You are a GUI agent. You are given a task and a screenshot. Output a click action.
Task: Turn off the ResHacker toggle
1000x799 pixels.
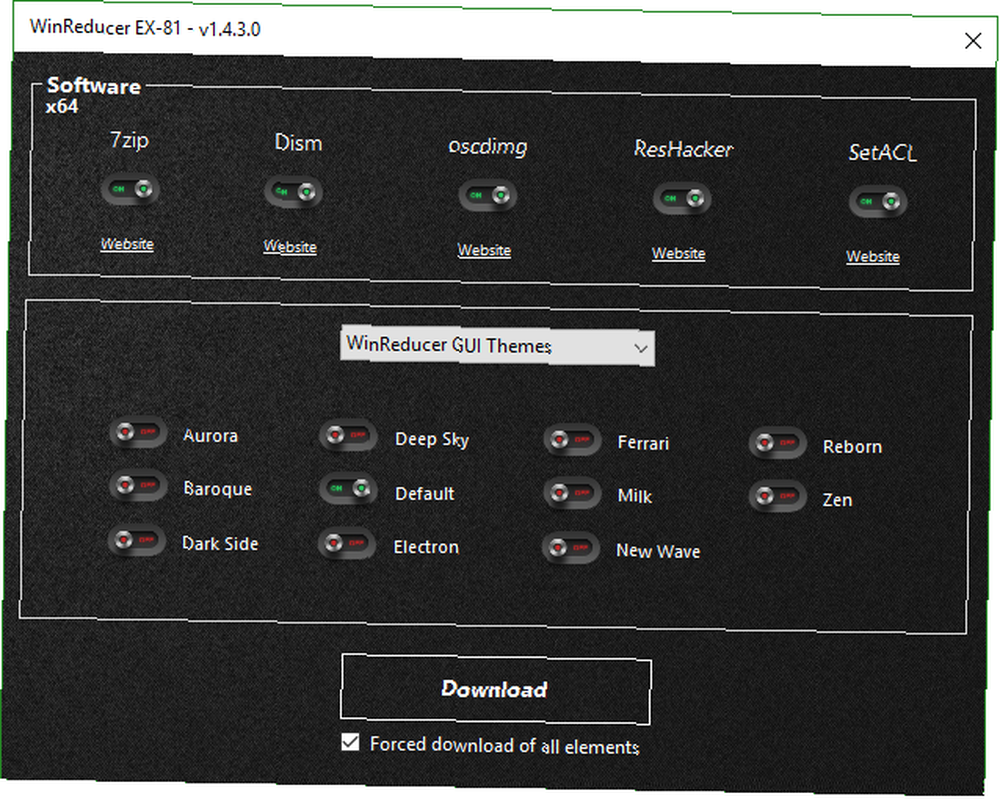click(x=682, y=199)
